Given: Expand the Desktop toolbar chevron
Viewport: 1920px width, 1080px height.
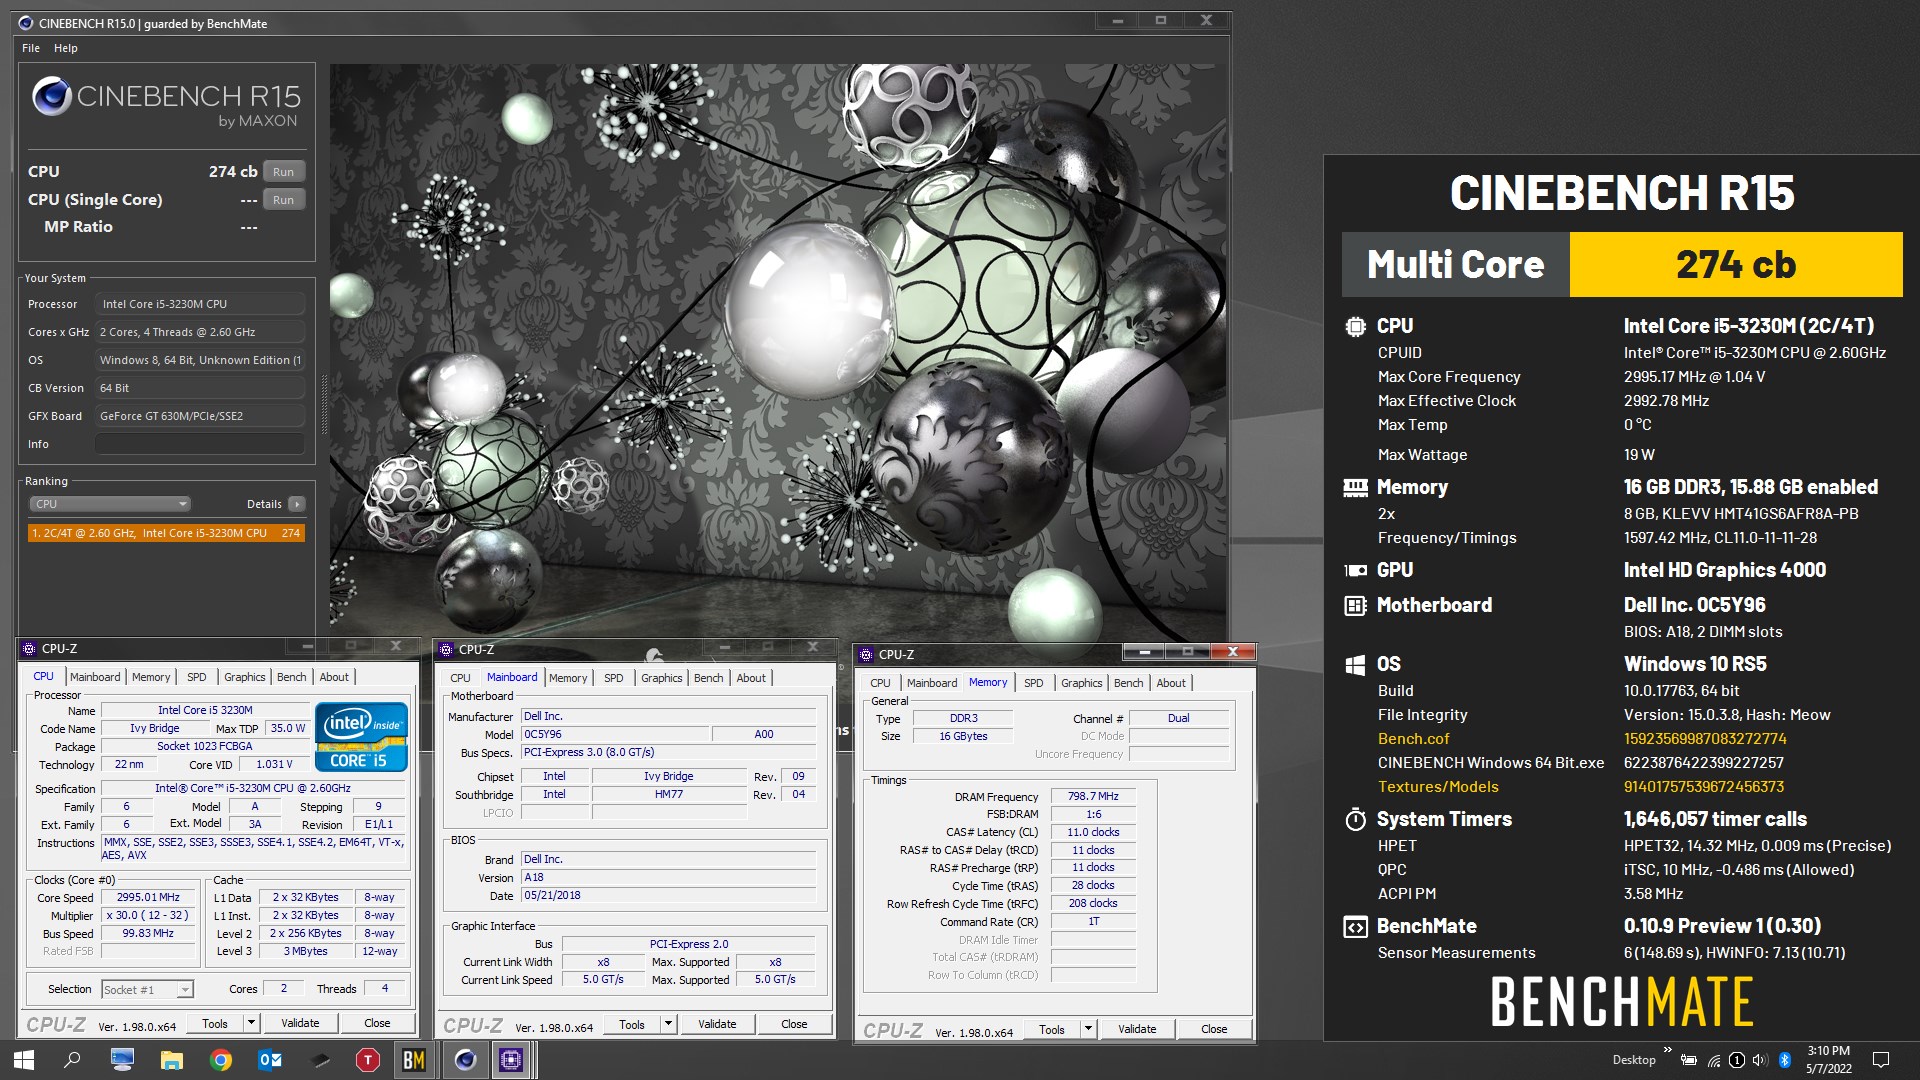Looking at the screenshot, I should click(1667, 1051).
